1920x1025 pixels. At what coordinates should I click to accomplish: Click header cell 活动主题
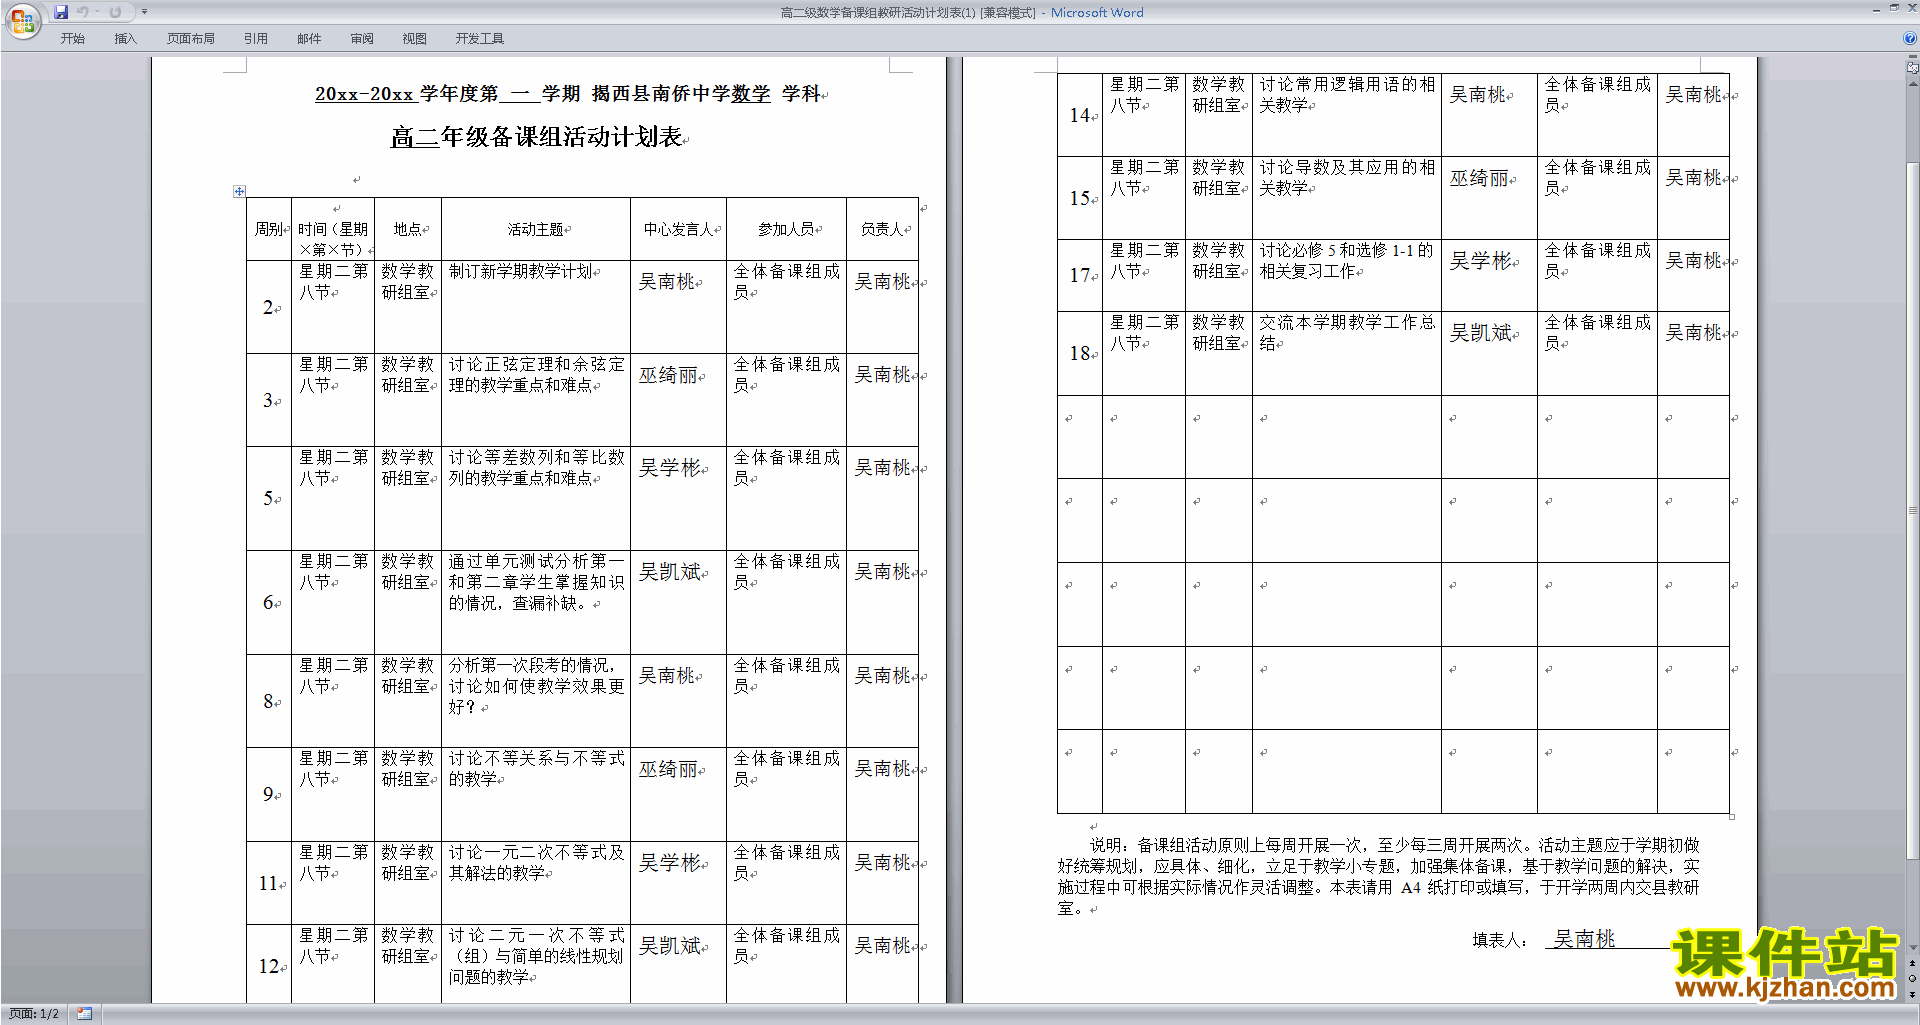[535, 229]
